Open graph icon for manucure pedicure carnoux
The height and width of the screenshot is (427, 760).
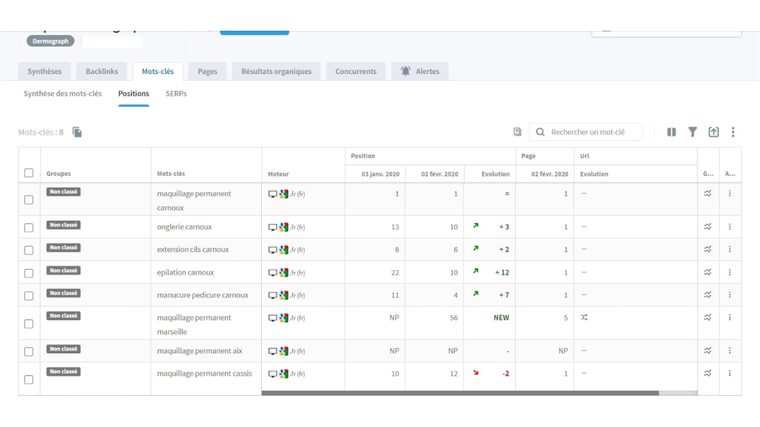pyautogui.click(x=708, y=295)
